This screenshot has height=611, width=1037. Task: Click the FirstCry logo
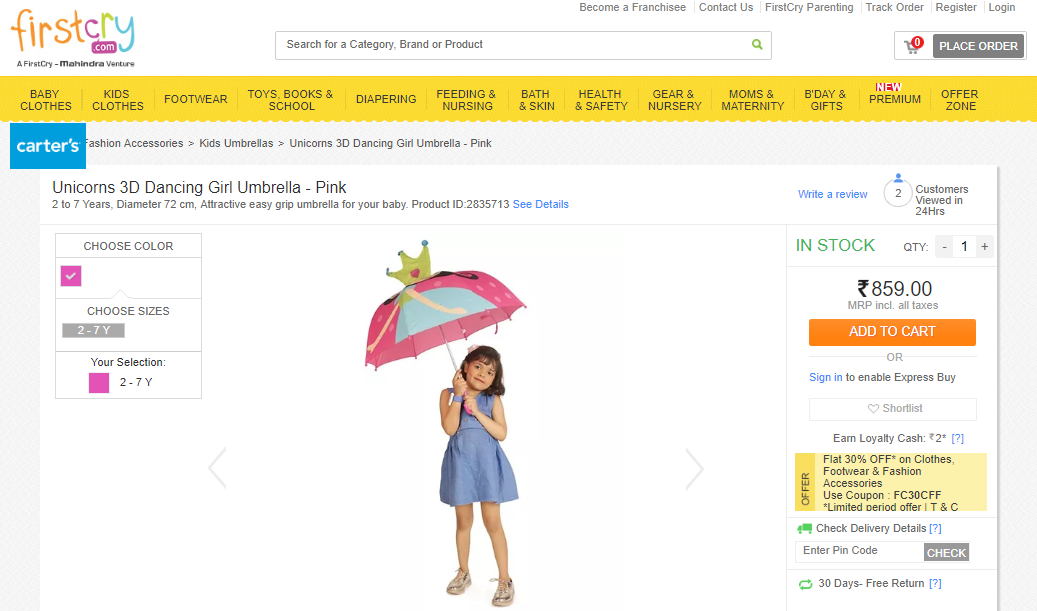click(72, 38)
